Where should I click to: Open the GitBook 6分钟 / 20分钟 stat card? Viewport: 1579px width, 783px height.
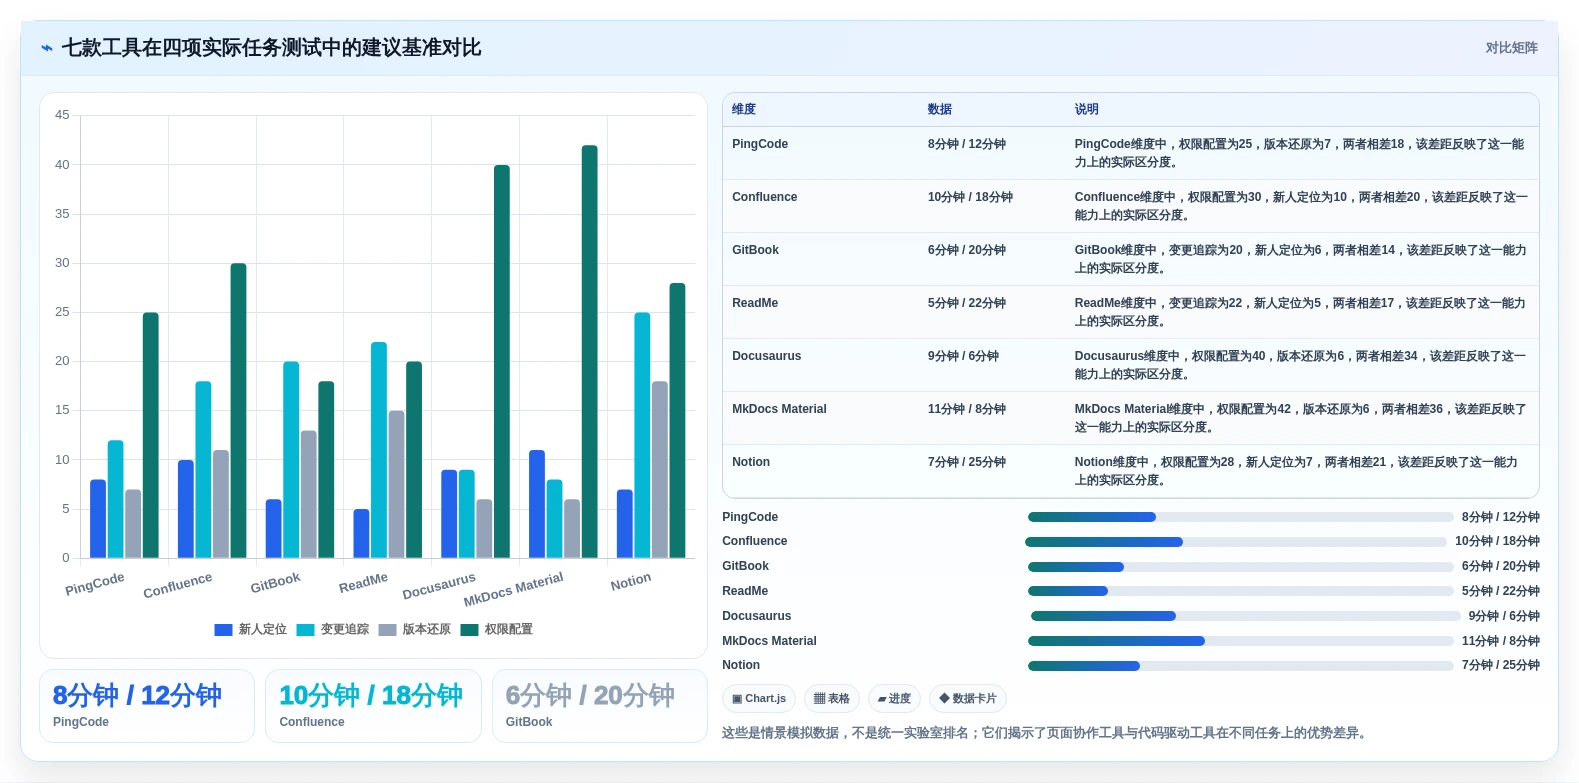(600, 706)
